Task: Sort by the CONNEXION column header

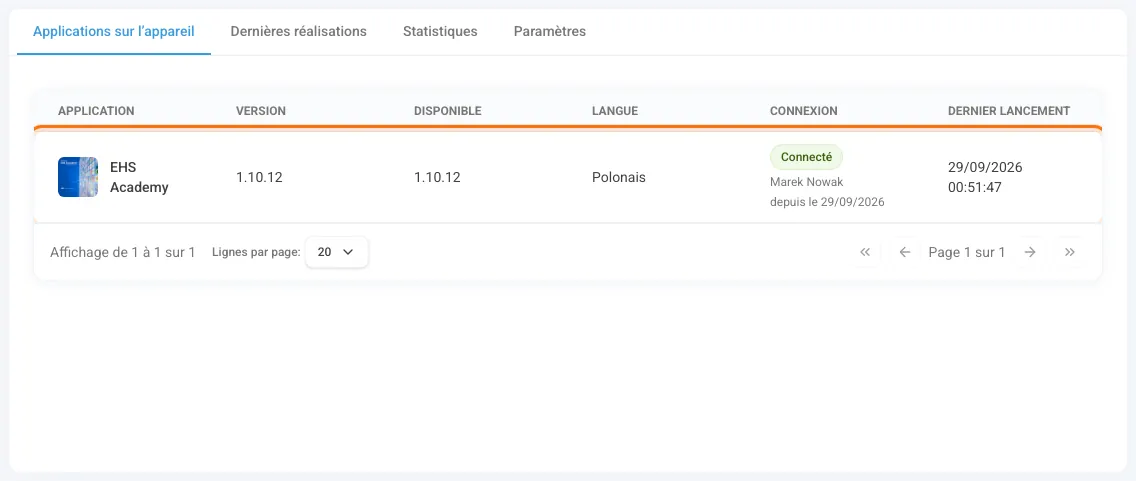Action: click(803, 111)
